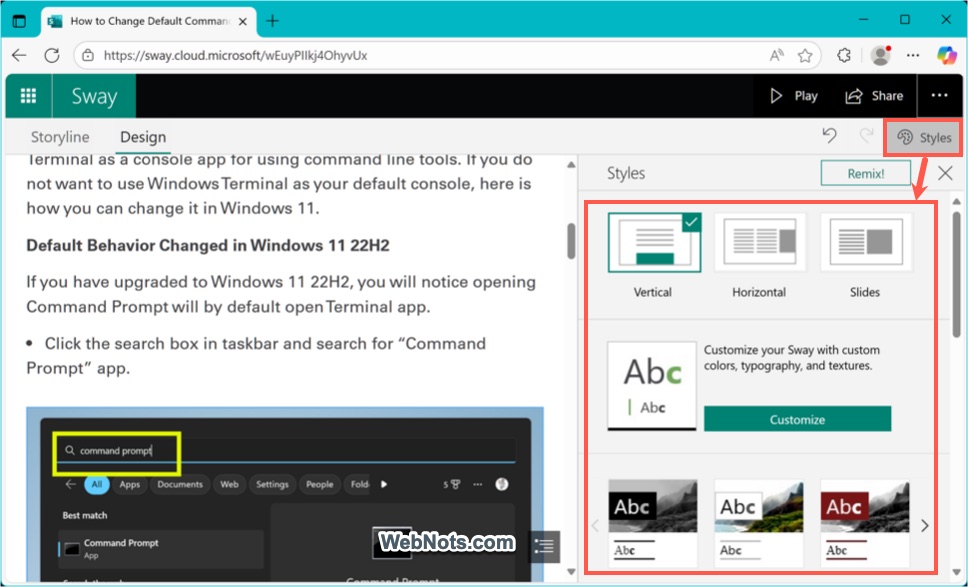Screen dimensions: 968x587
Task: Open the large Abc style preview
Action: (652, 386)
